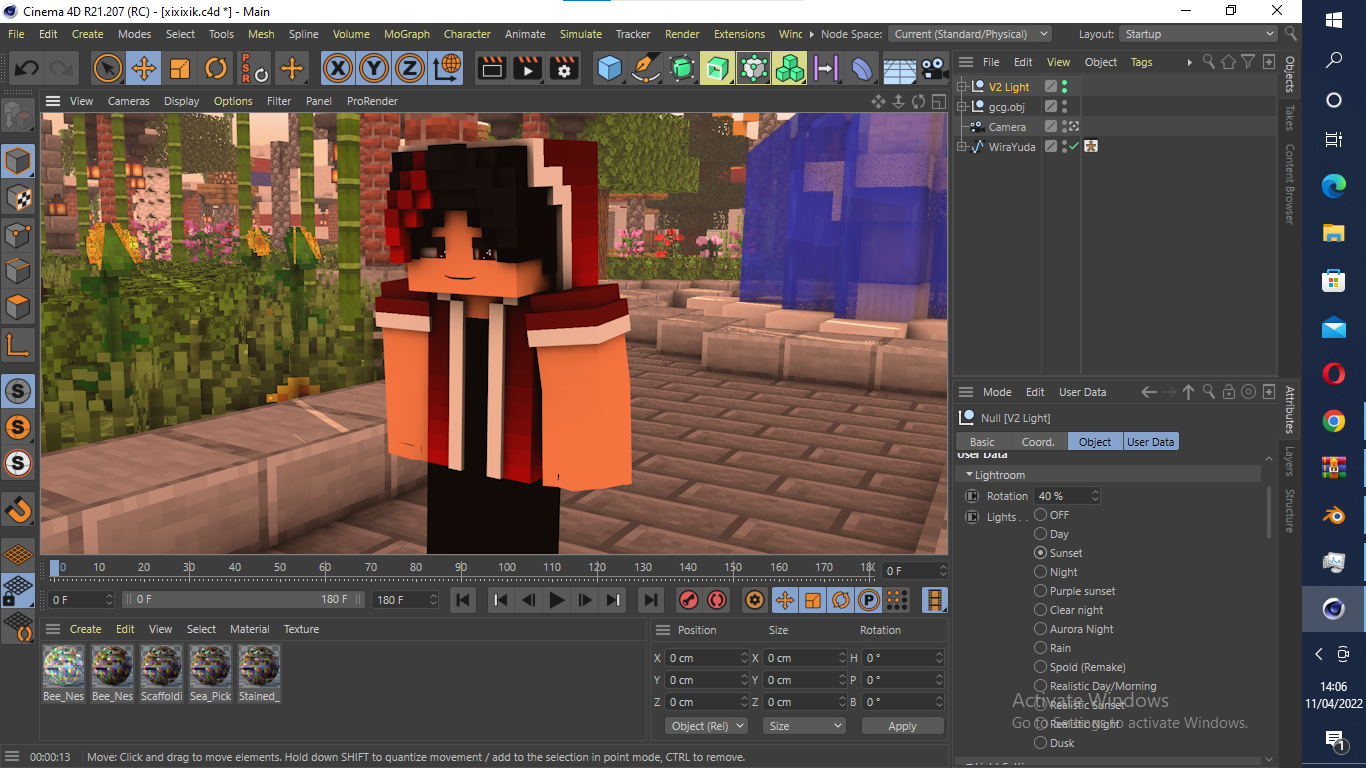This screenshot has height=768, width=1366.
Task: Switch to the User Data tab
Action: (x=1151, y=442)
